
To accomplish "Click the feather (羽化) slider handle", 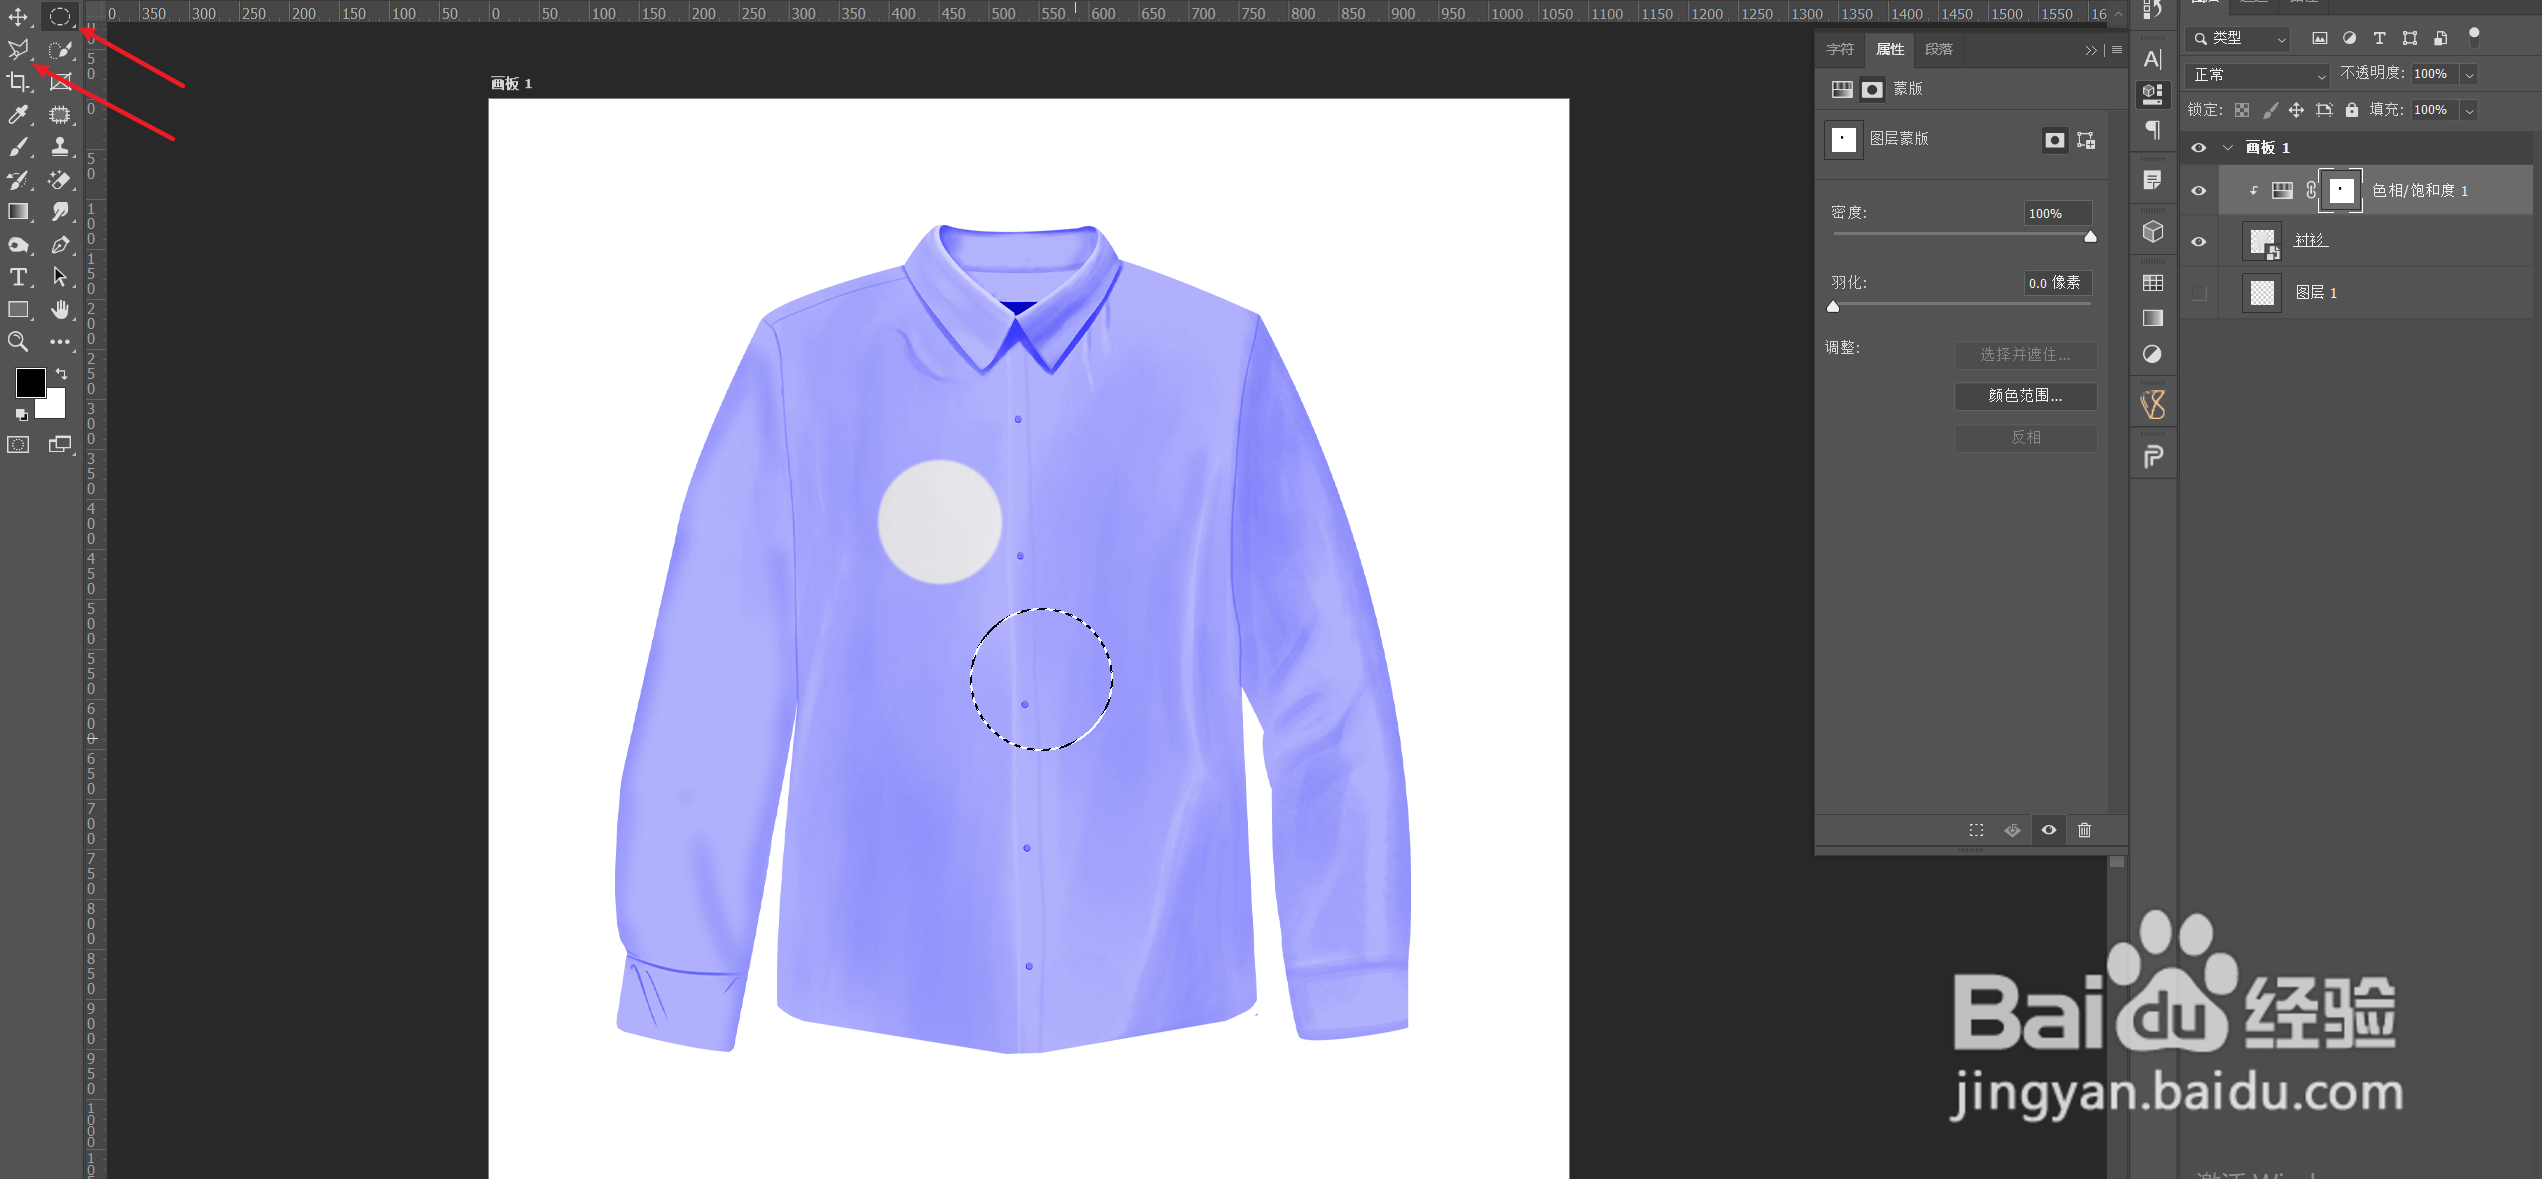I will pyautogui.click(x=1833, y=307).
